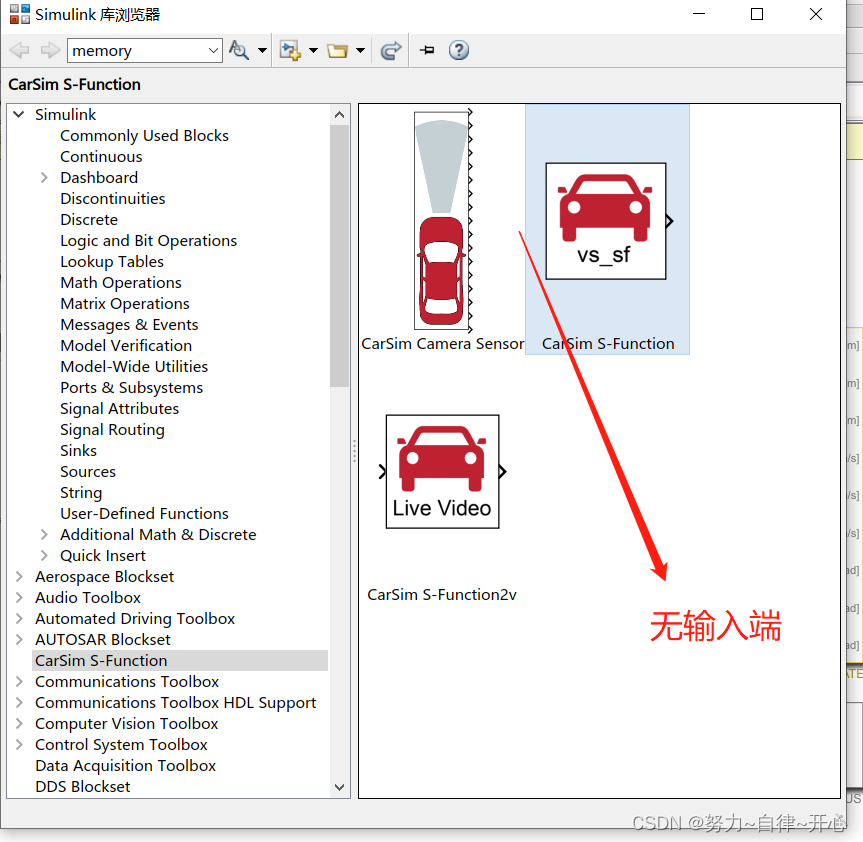Close the Simulink library browser window
The width and height of the screenshot is (863, 842).
pyautogui.click(x=816, y=14)
